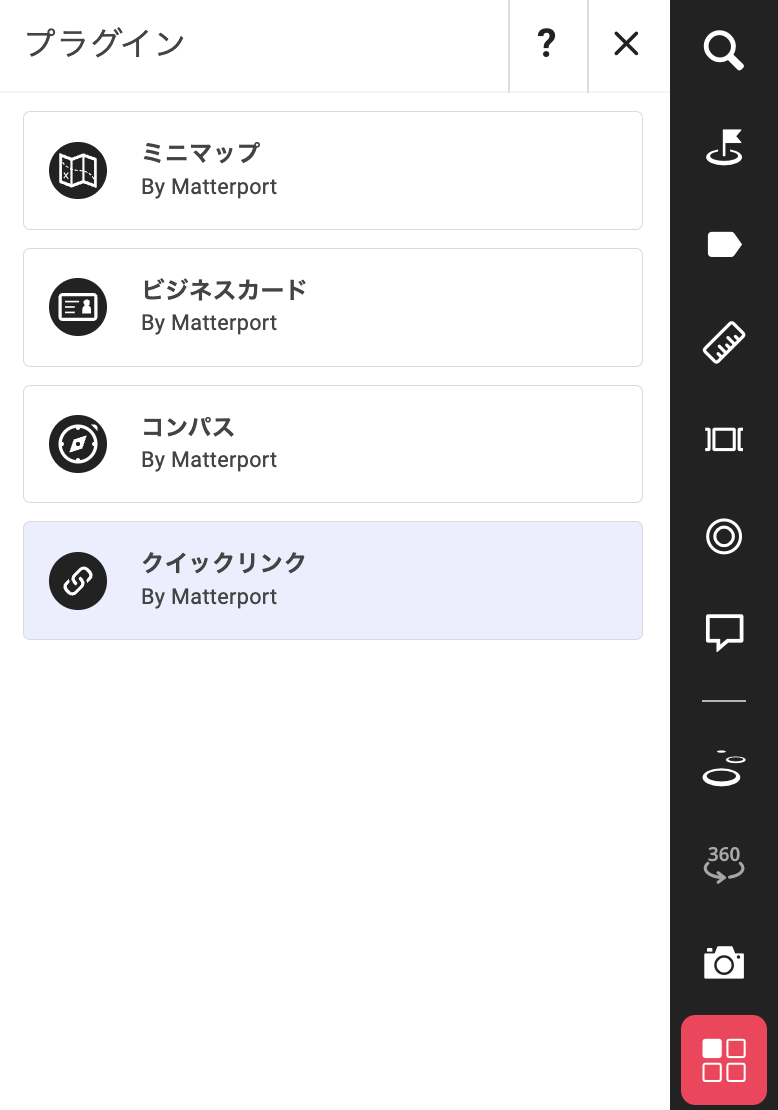Open the Tags tool
Viewport: 778px width, 1110px height.
723,245
